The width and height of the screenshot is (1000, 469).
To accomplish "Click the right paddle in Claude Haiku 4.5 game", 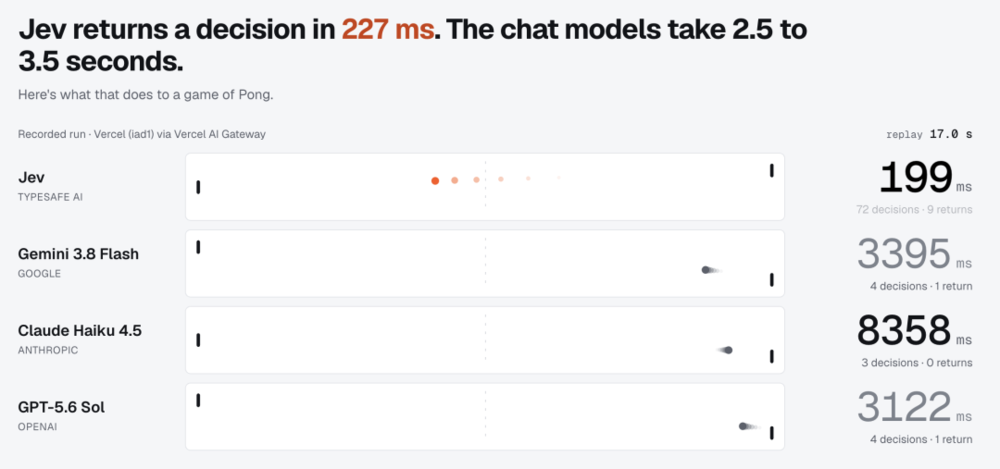I will (x=772, y=356).
